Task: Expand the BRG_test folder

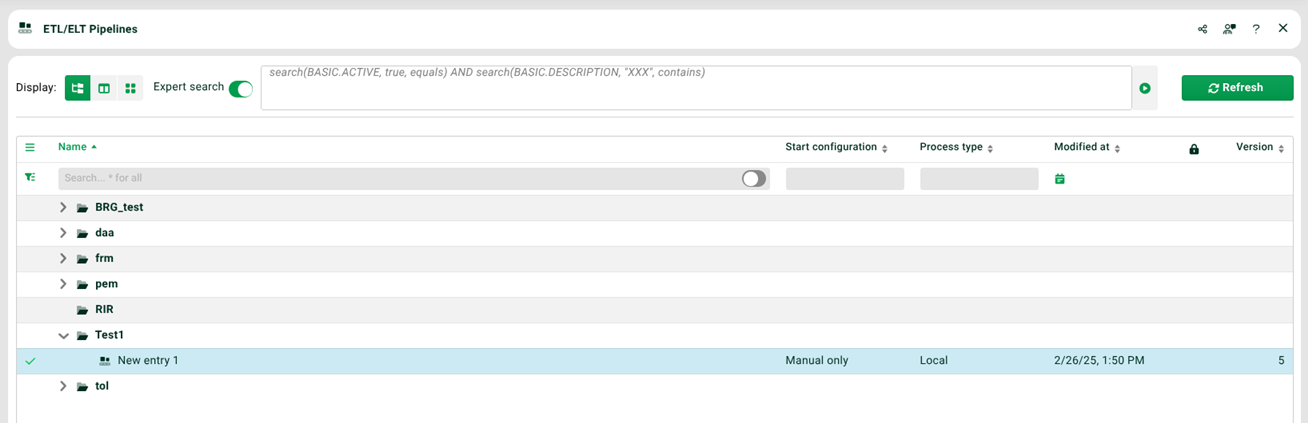Action: coord(63,208)
